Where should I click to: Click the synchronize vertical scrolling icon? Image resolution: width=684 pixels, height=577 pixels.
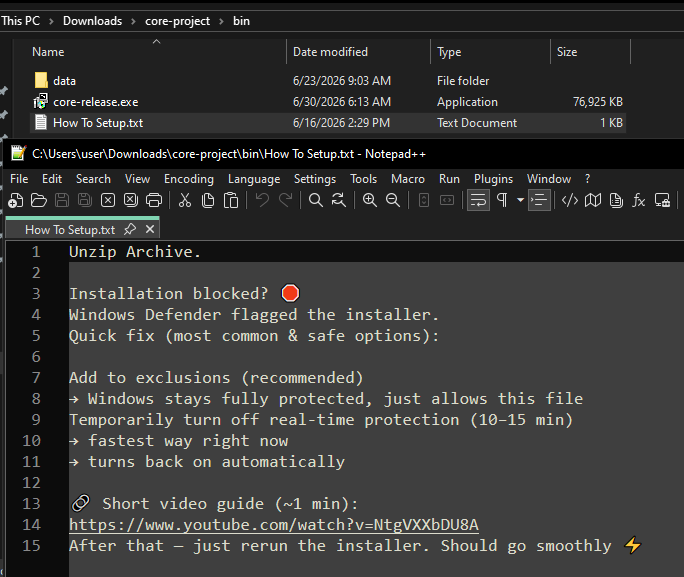(x=424, y=200)
